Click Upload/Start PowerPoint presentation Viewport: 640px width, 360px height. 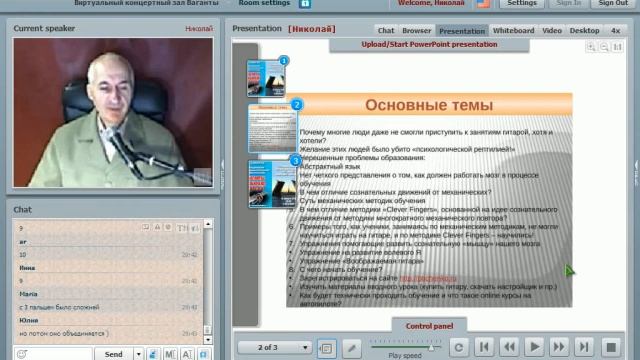click(429, 44)
